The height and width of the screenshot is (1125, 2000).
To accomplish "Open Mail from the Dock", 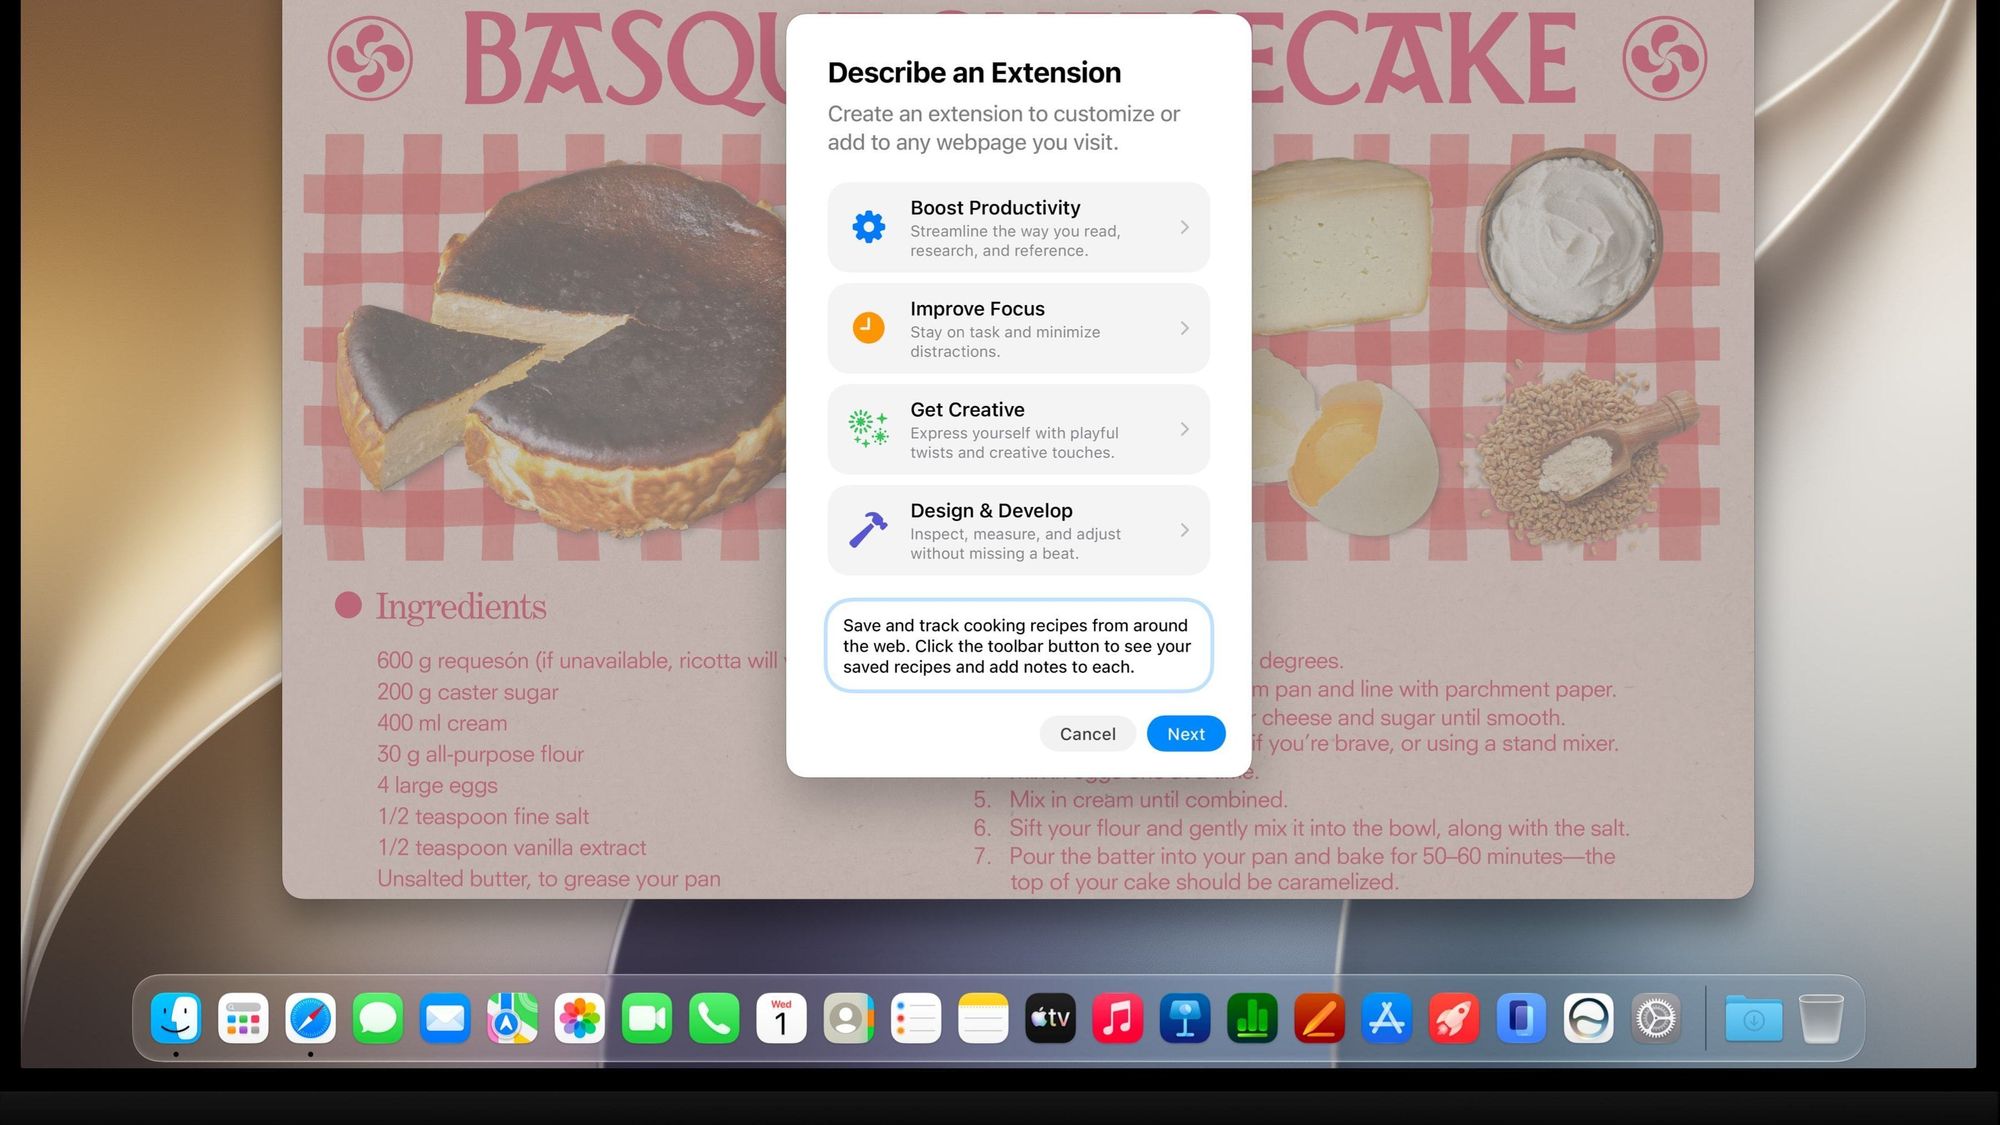I will pos(445,1019).
